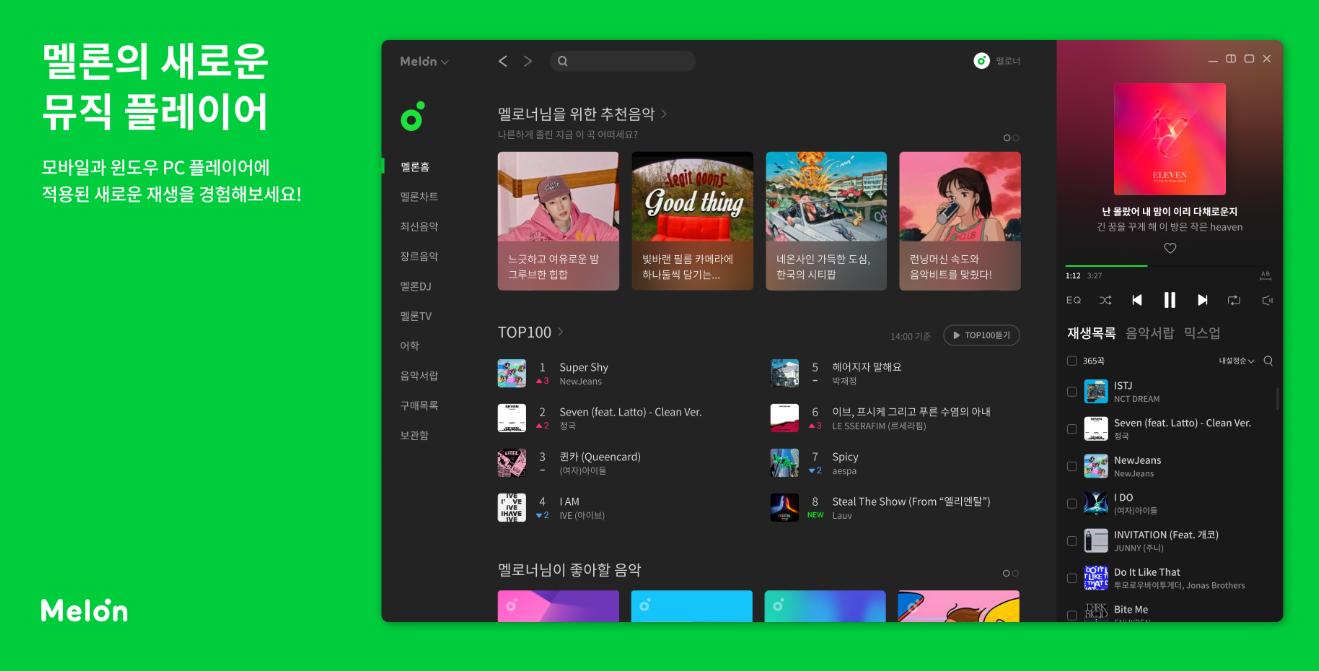Viewport: 1319px width, 671px height.
Task: Open the 멜로너 profile icon
Action: [x=982, y=61]
